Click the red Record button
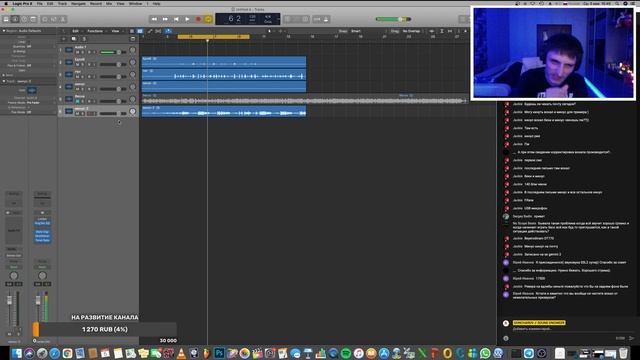This screenshot has width=640, height=360. [198, 19]
